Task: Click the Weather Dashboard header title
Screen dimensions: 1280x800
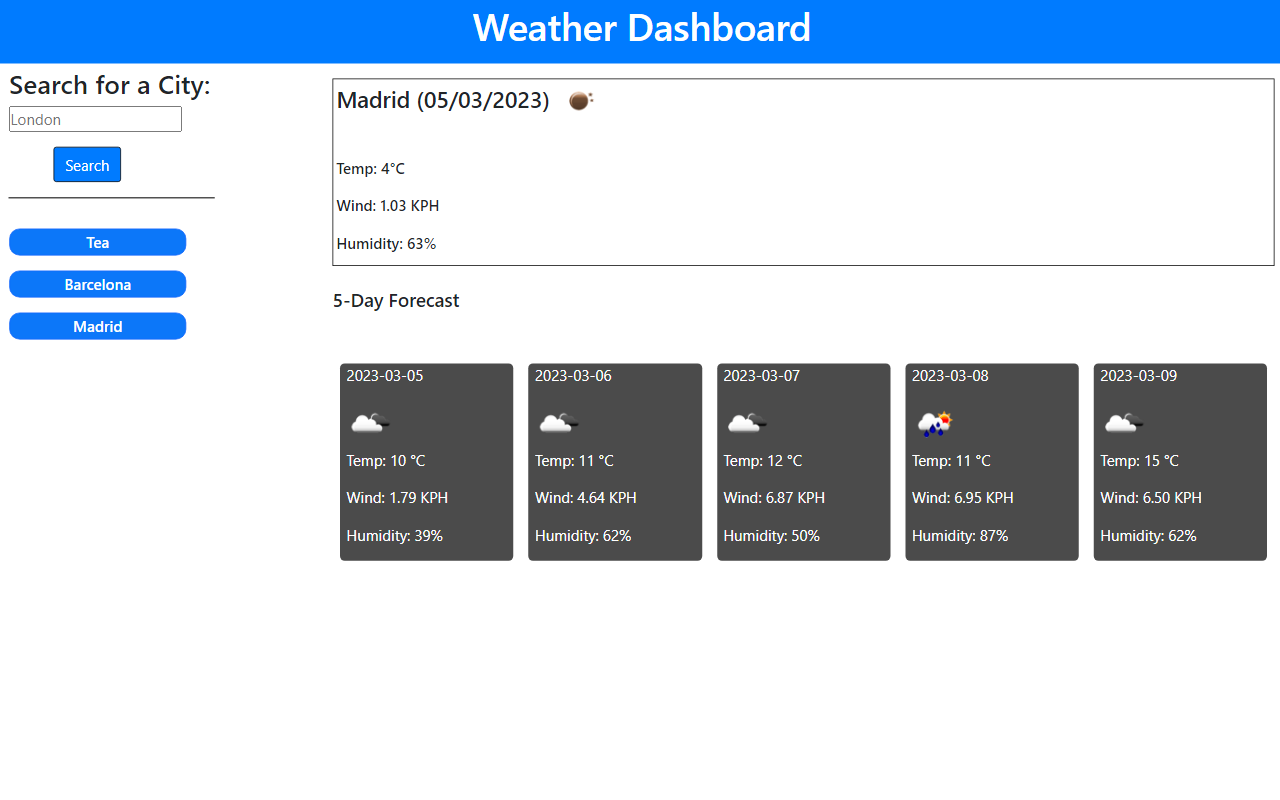Action: pos(641,28)
